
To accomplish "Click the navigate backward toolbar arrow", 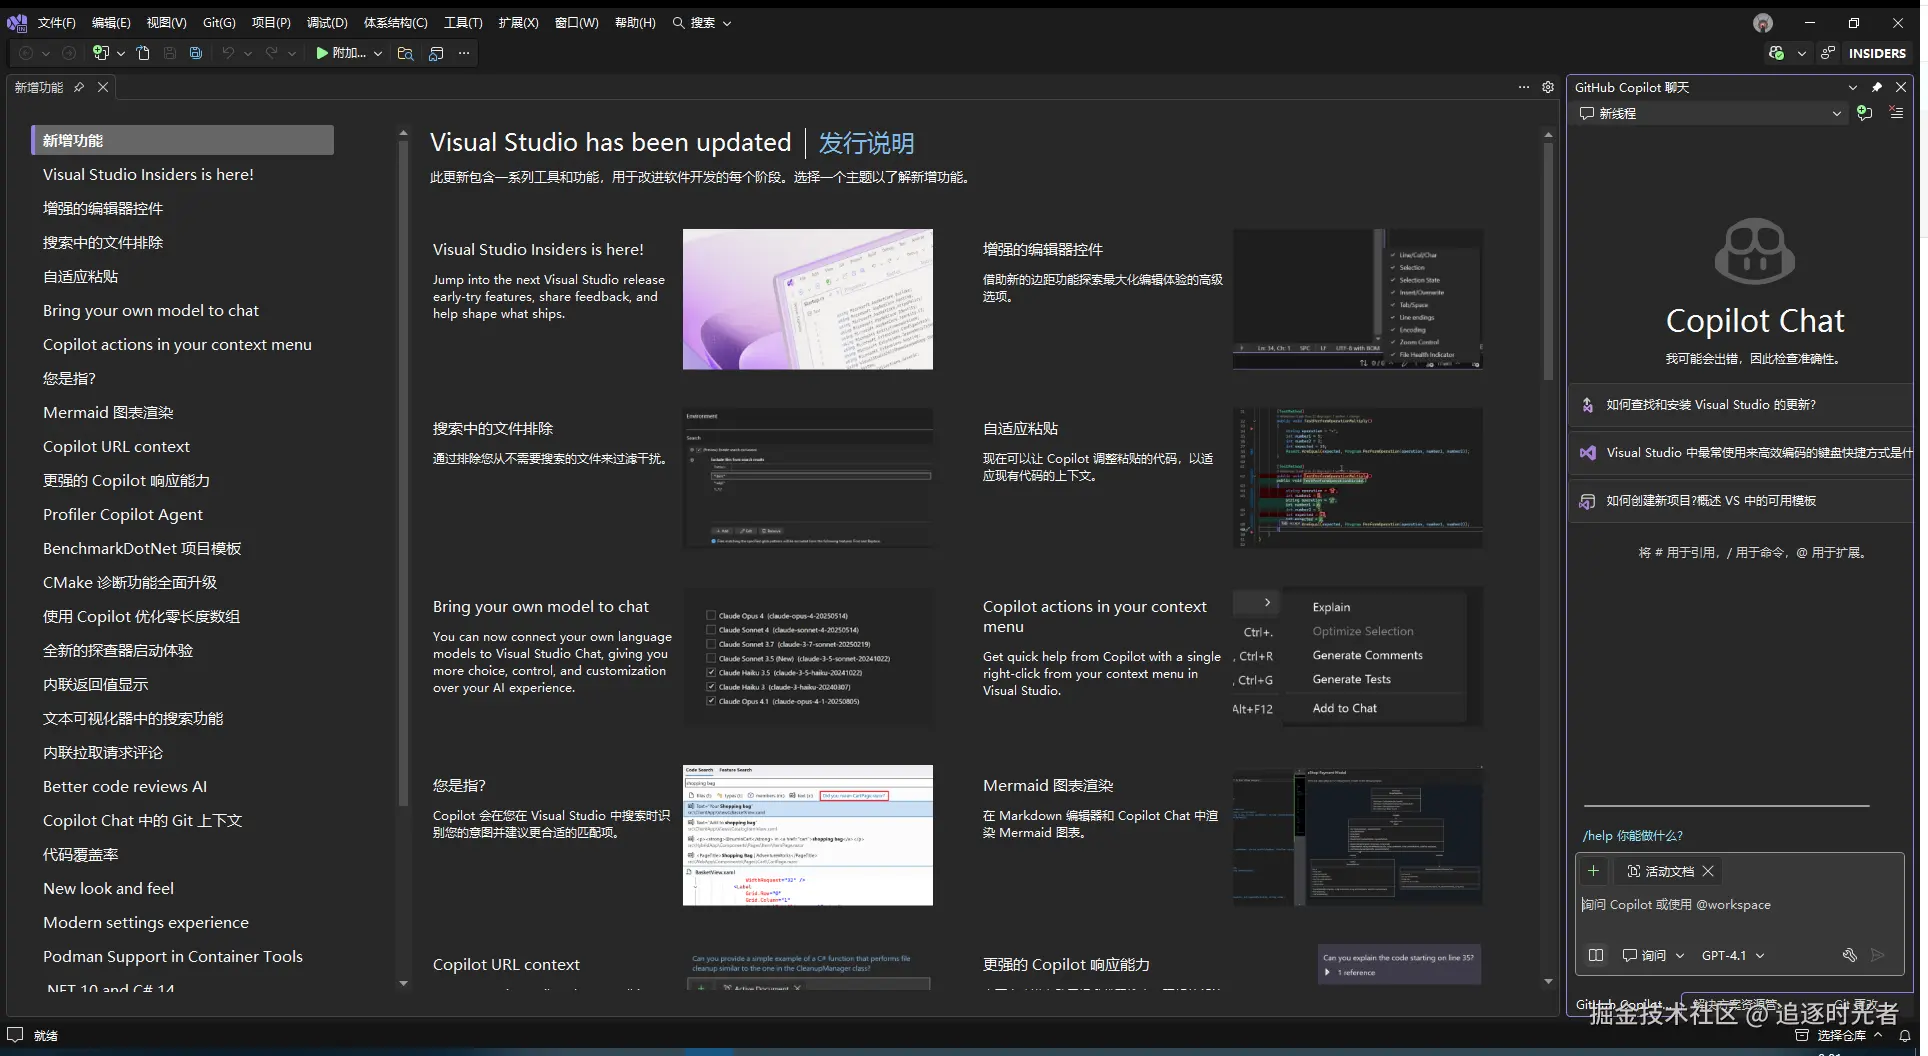I will [26, 53].
